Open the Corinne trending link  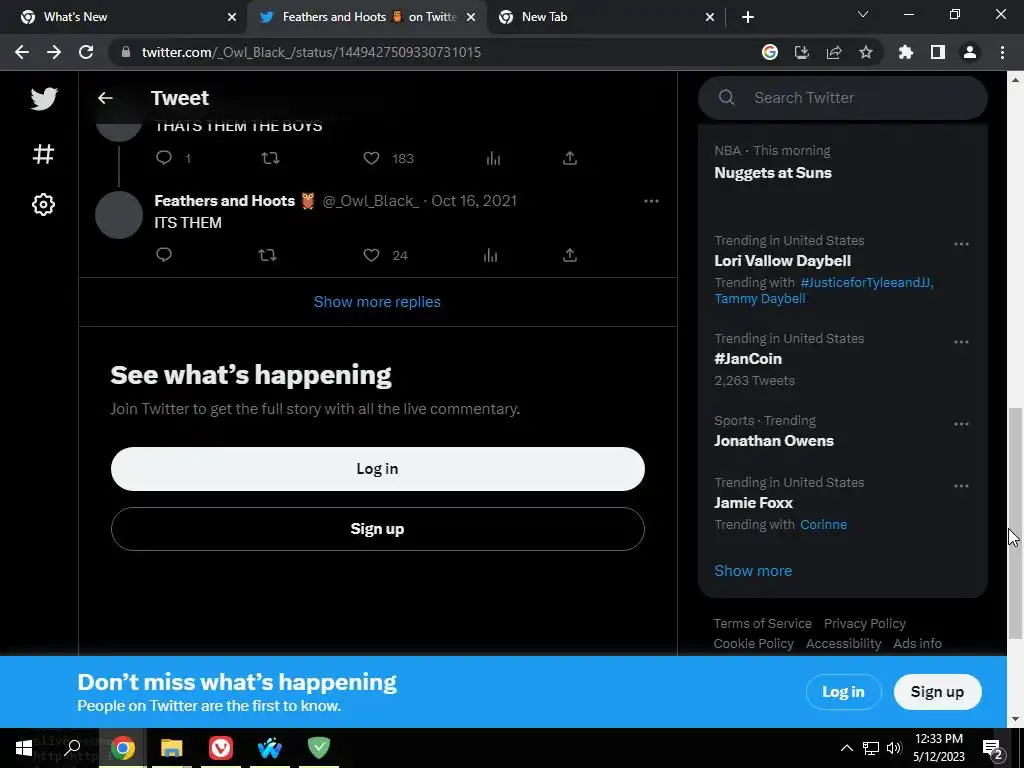(824, 524)
